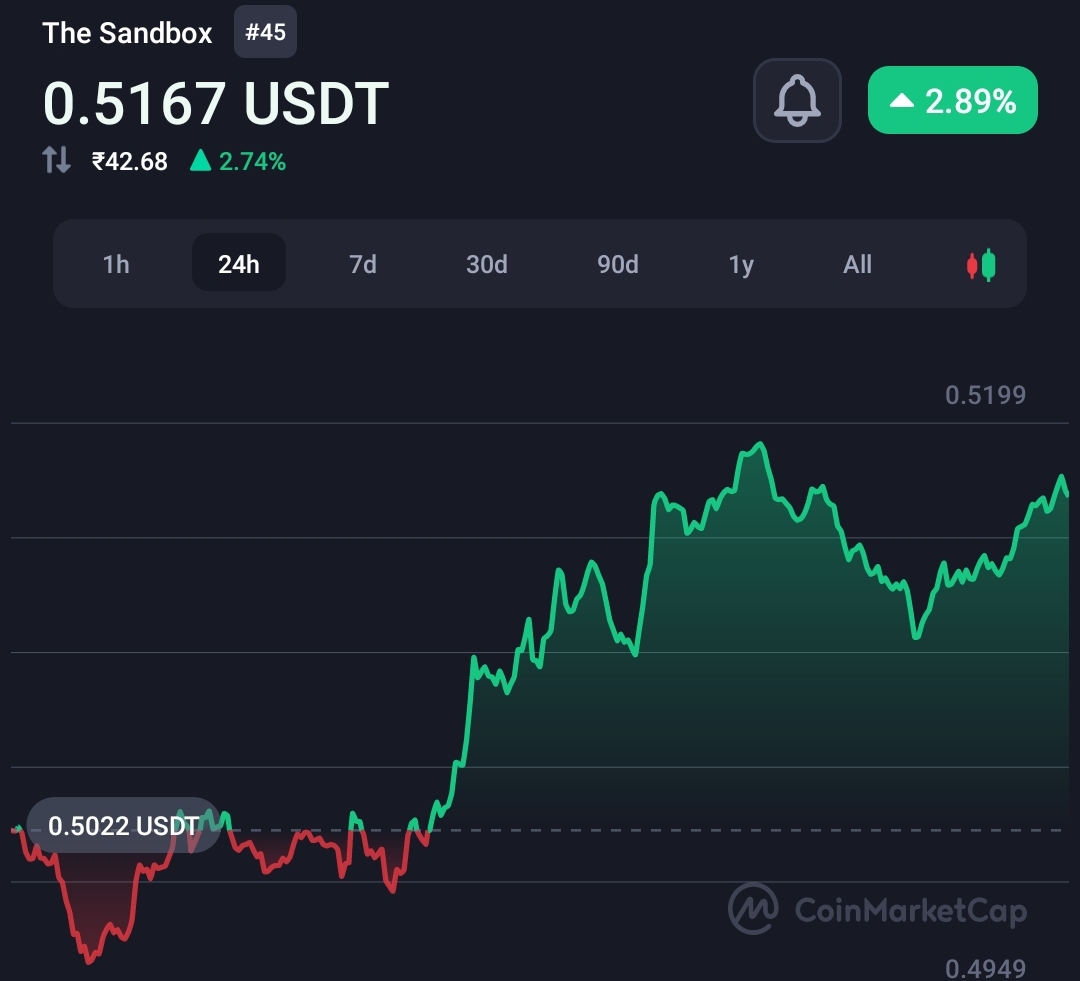View the 1y price history
This screenshot has width=1080, height=981.
(741, 264)
